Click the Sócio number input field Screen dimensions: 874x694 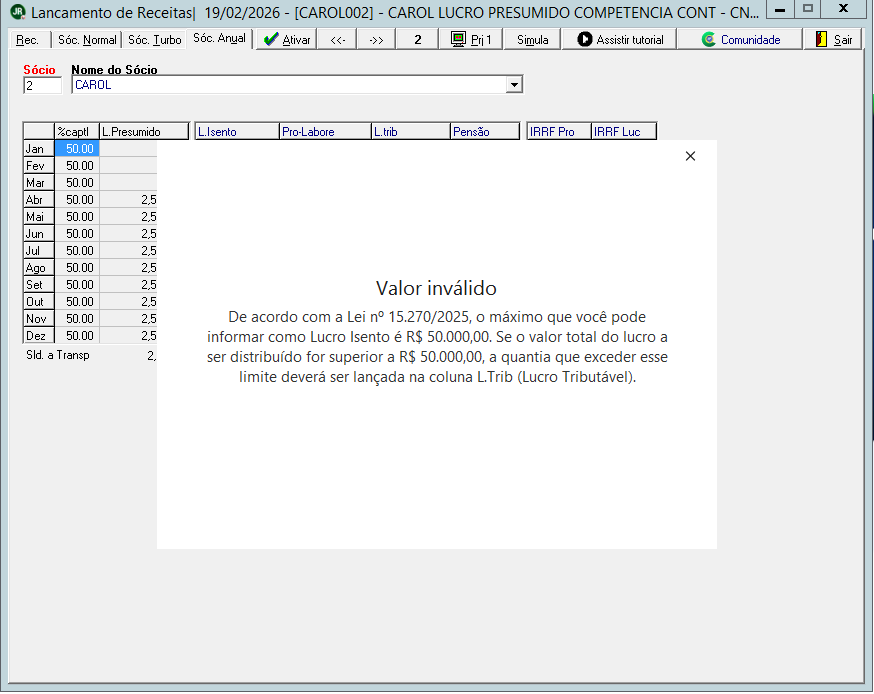(42, 85)
